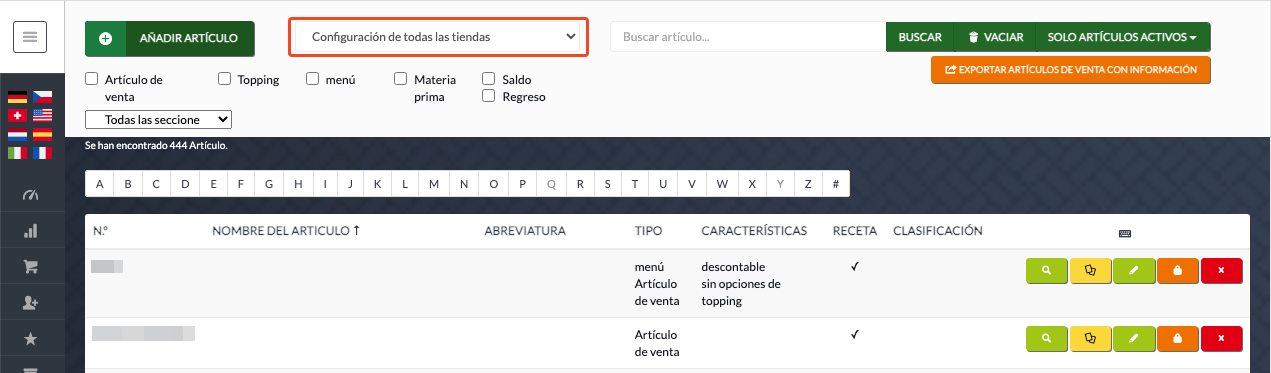This screenshot has height=373, width=1271.
Task: Sort by Nombre del artículo column header
Action: [x=286, y=231]
